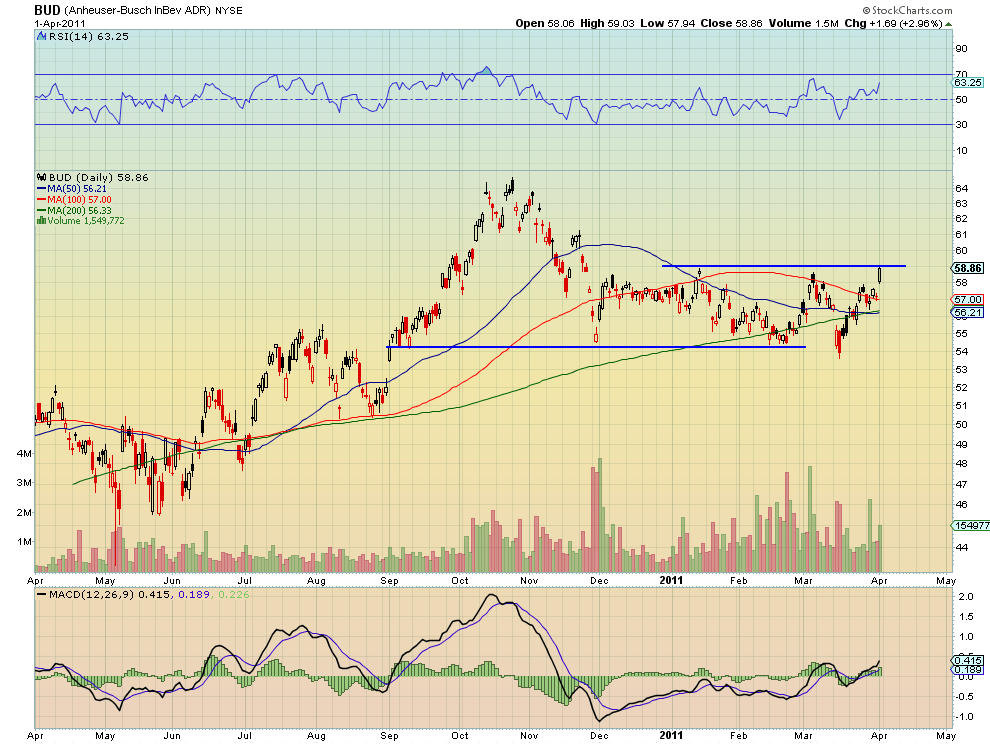Click the 3M volume axis label
Viewport: 990px width, 744px height.
(24, 483)
